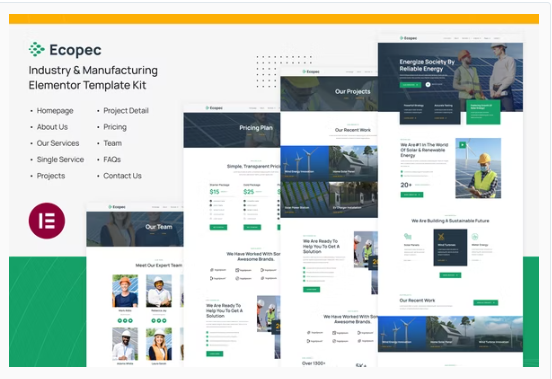This screenshot has width=552, height=379.
Task: Click the '20+' statistic on the homepage
Action: coord(406,185)
